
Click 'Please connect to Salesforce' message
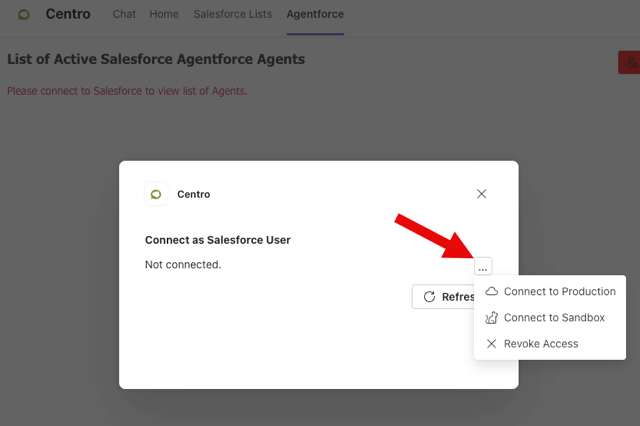point(127,91)
